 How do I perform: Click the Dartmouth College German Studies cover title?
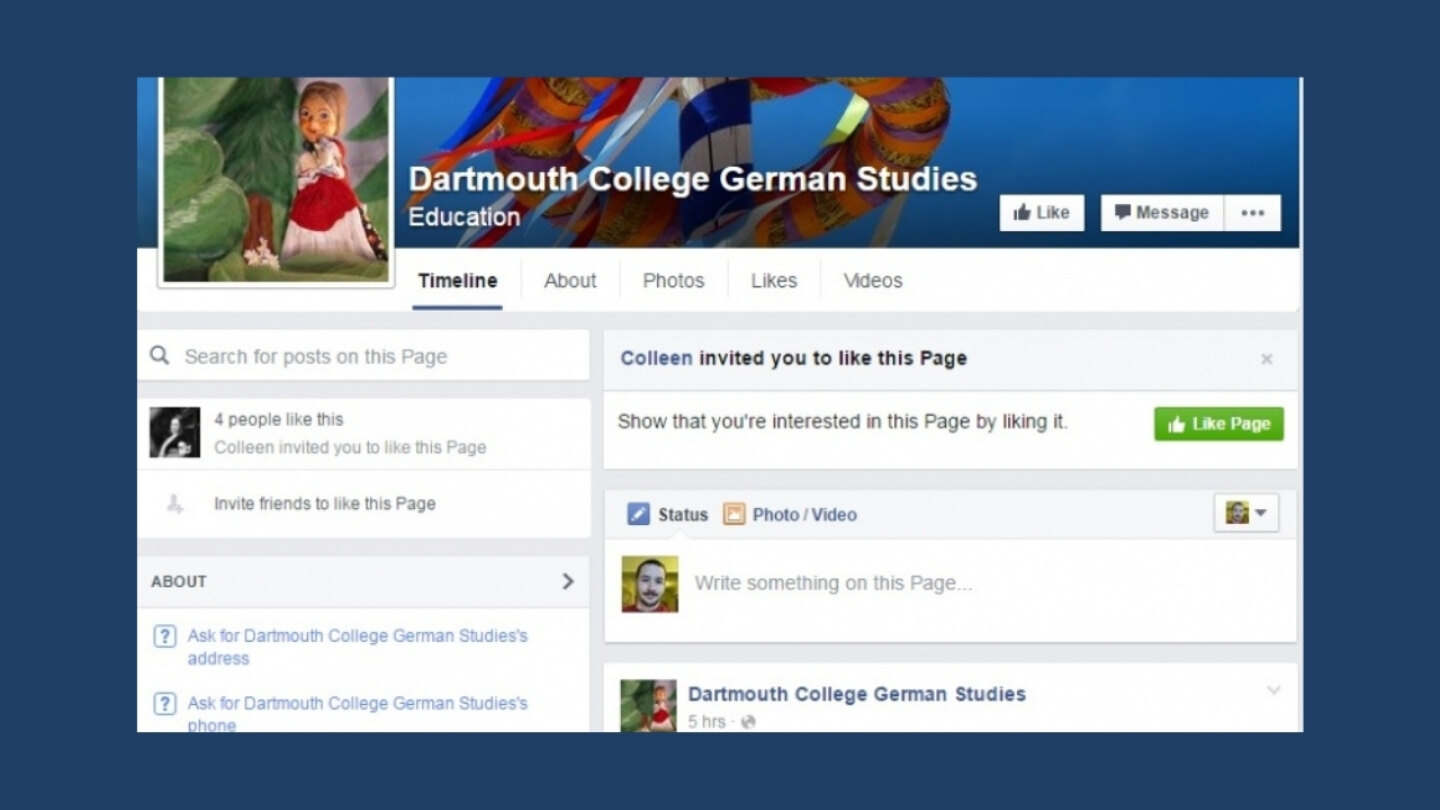coord(693,179)
